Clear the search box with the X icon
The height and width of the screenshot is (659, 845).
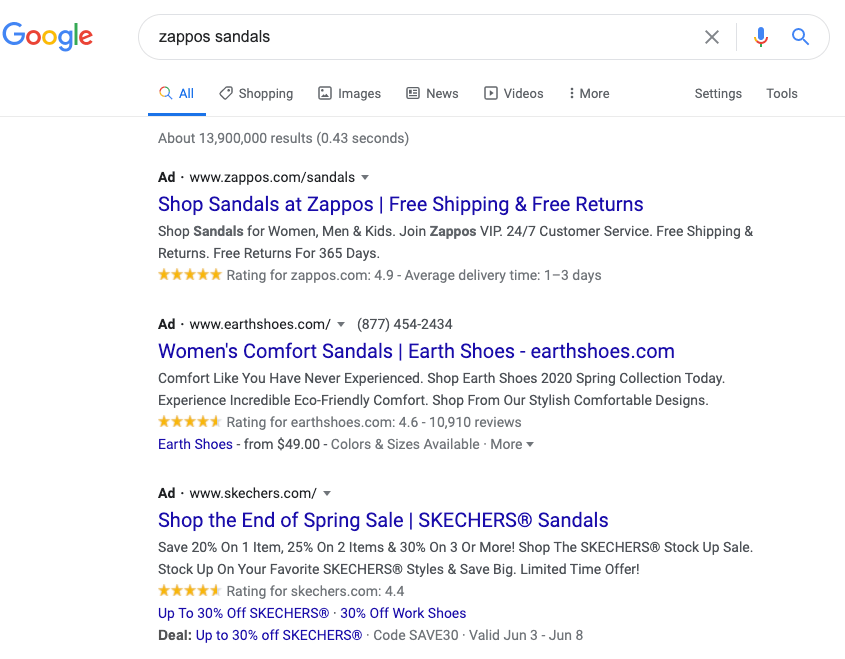(711, 37)
